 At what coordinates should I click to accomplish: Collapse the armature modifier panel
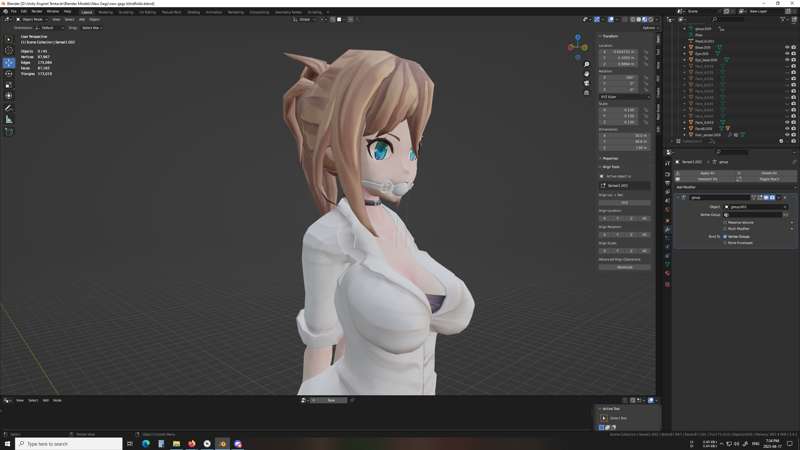(678, 197)
